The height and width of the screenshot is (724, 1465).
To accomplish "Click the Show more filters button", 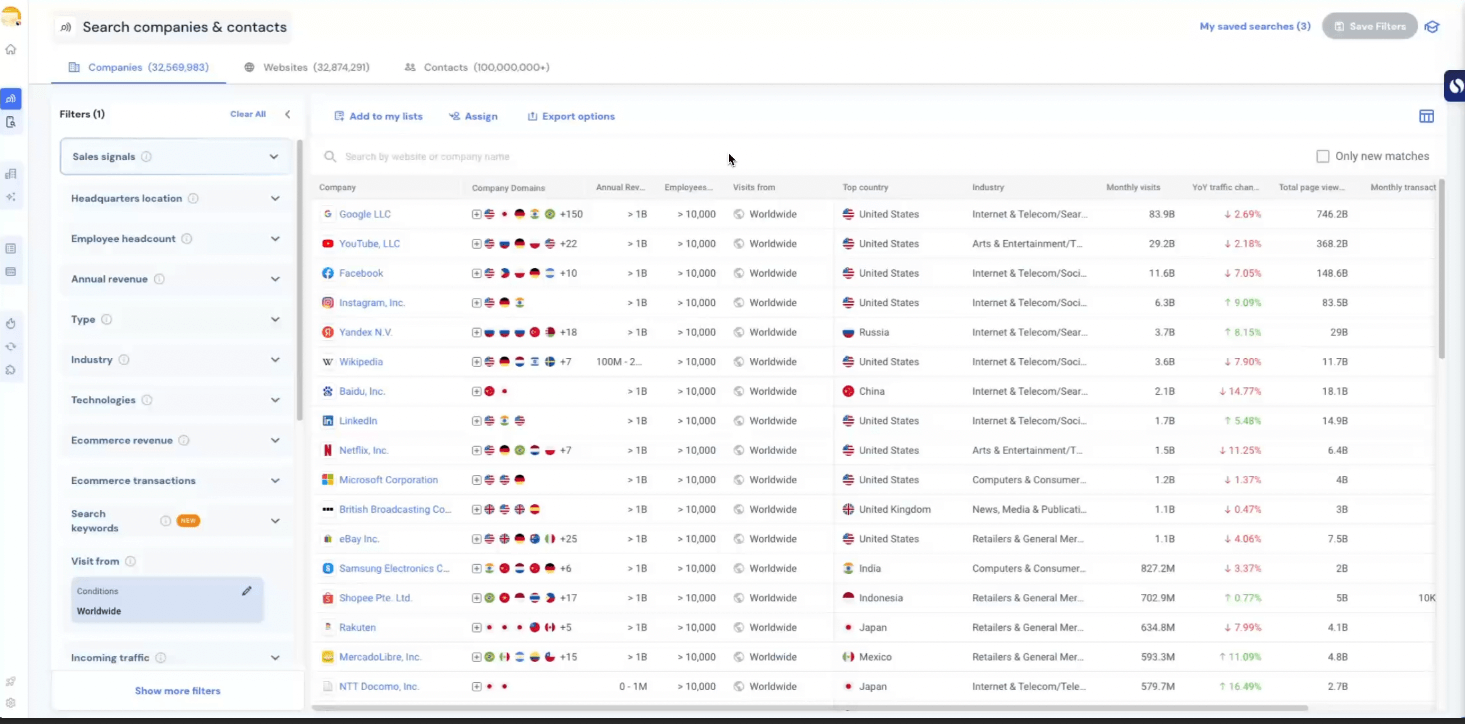I will [x=176, y=690].
